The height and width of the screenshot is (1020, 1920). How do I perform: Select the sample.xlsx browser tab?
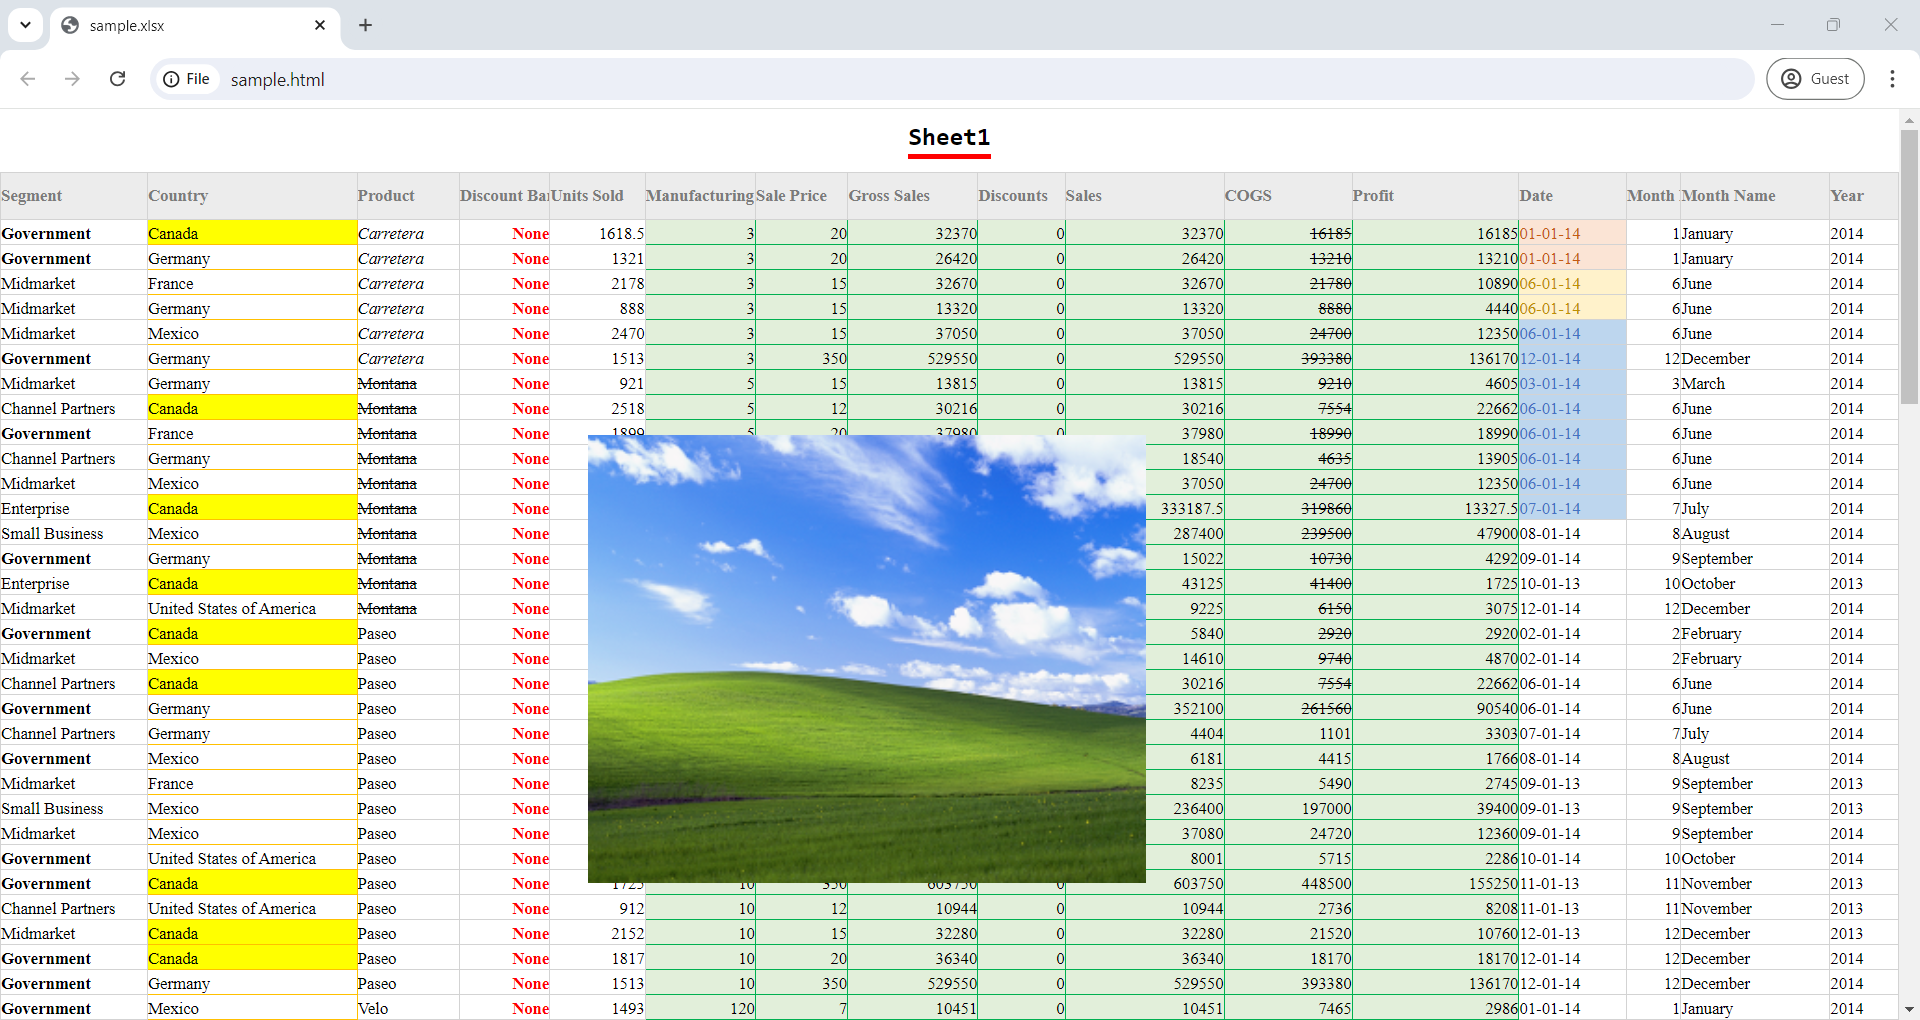pos(195,26)
